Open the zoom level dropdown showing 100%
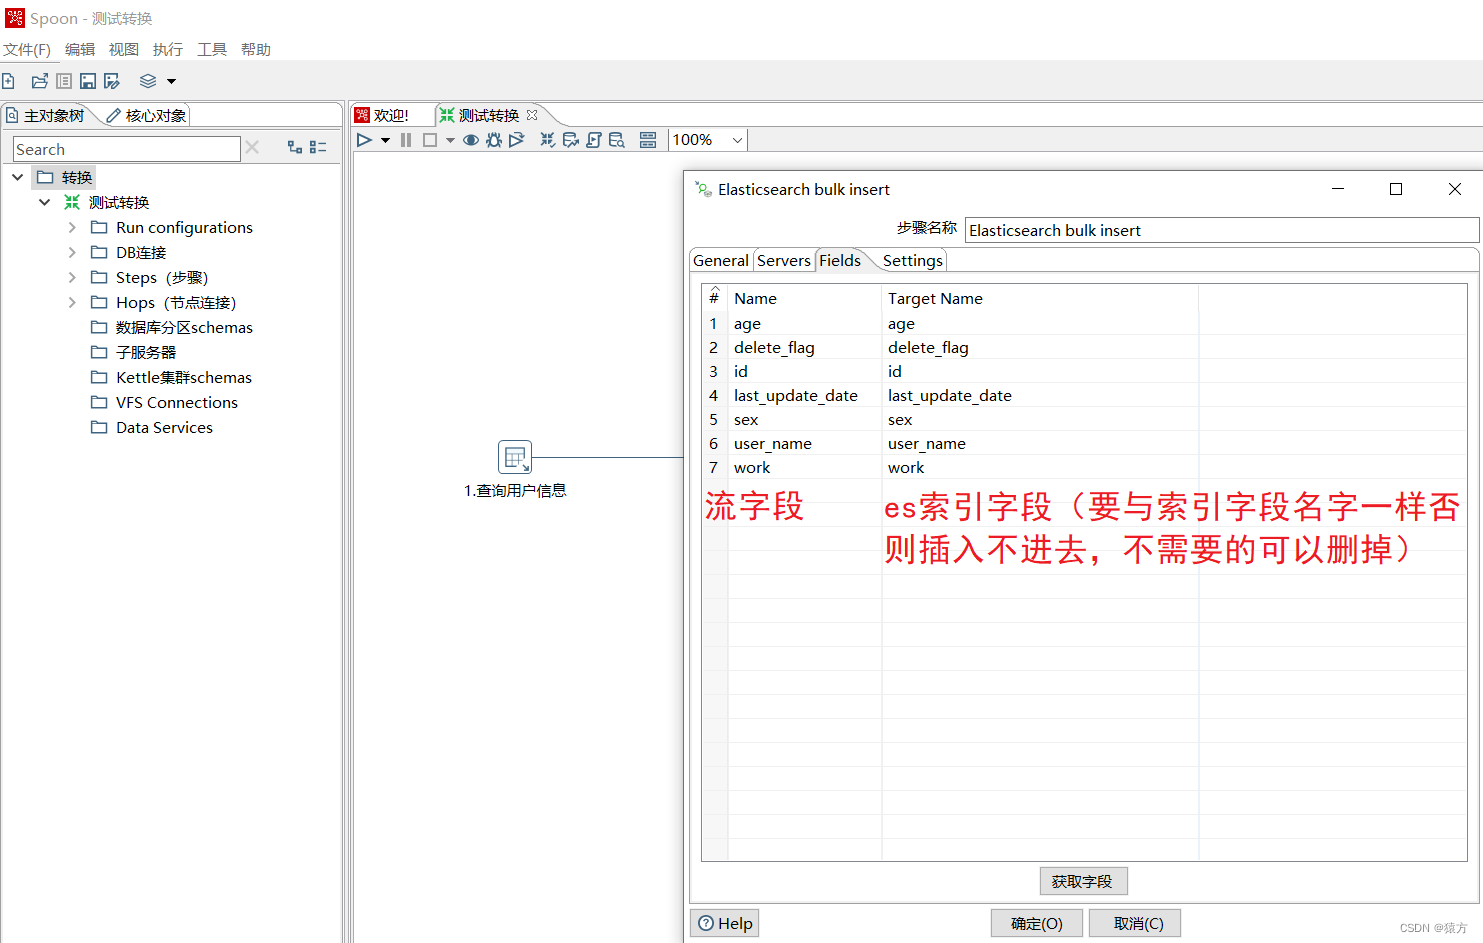The width and height of the screenshot is (1483, 943). [x=736, y=139]
